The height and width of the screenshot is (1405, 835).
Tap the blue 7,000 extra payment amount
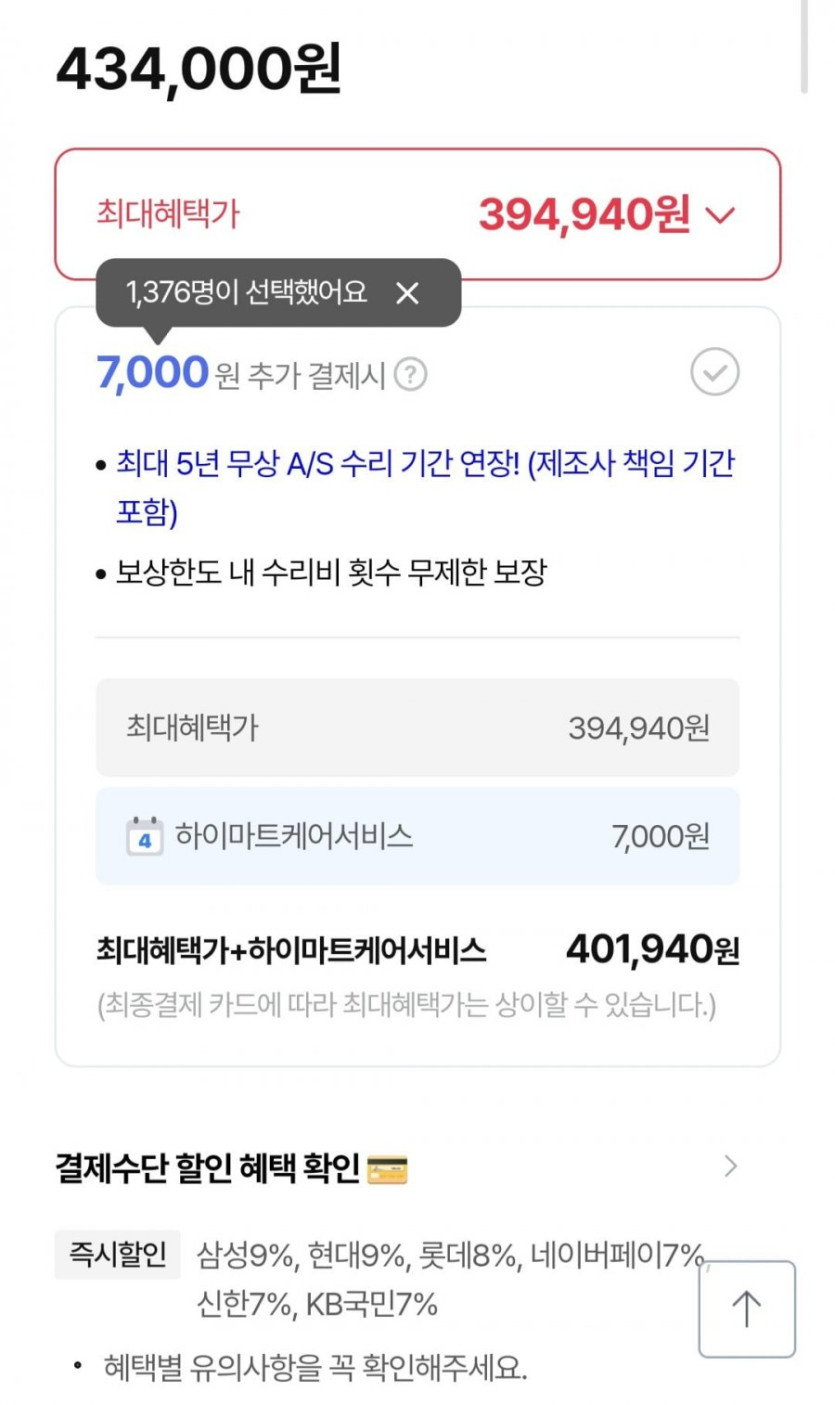pyautogui.click(x=152, y=374)
